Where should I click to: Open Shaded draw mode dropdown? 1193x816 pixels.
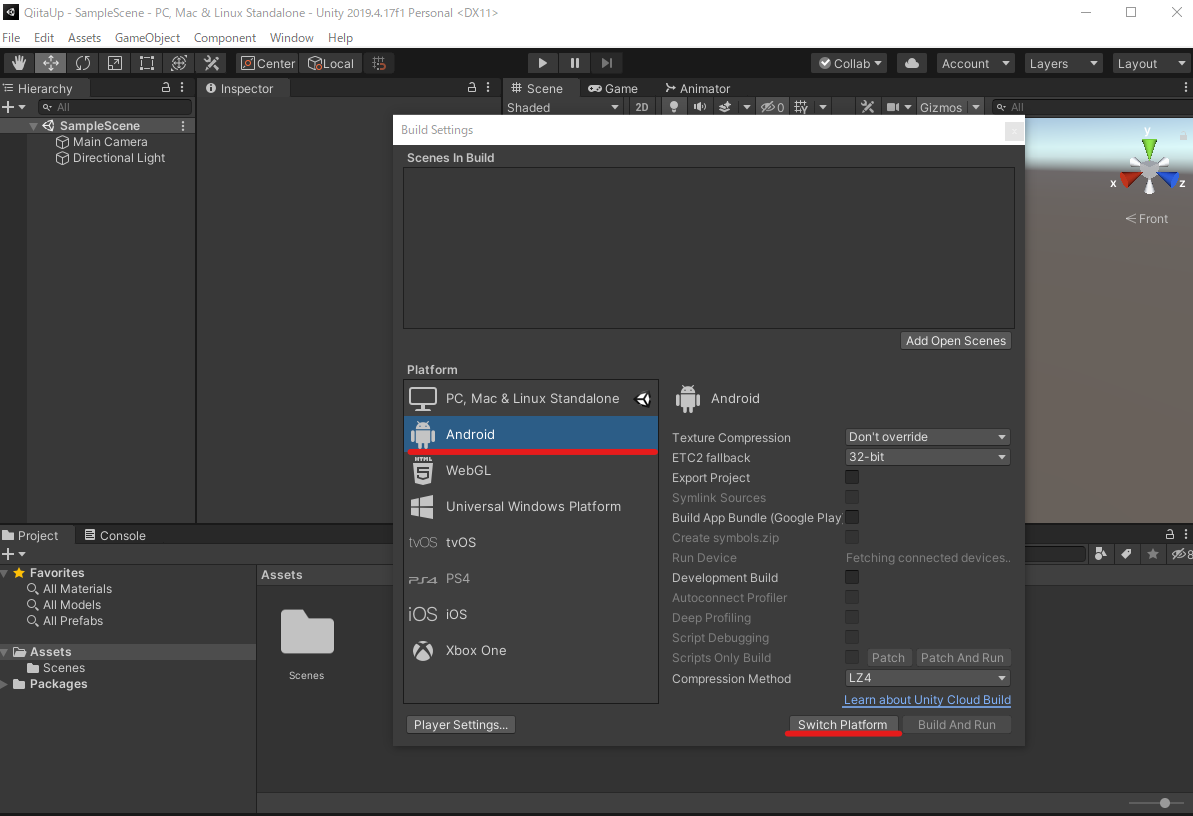point(563,107)
